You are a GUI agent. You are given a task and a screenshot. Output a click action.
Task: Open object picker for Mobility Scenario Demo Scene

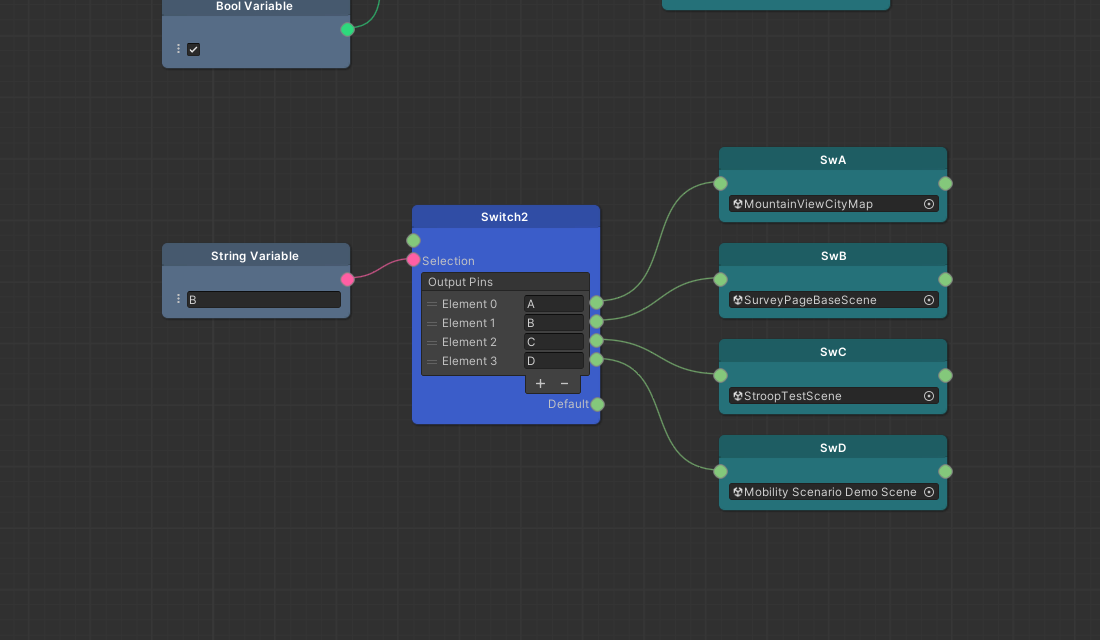pos(929,493)
